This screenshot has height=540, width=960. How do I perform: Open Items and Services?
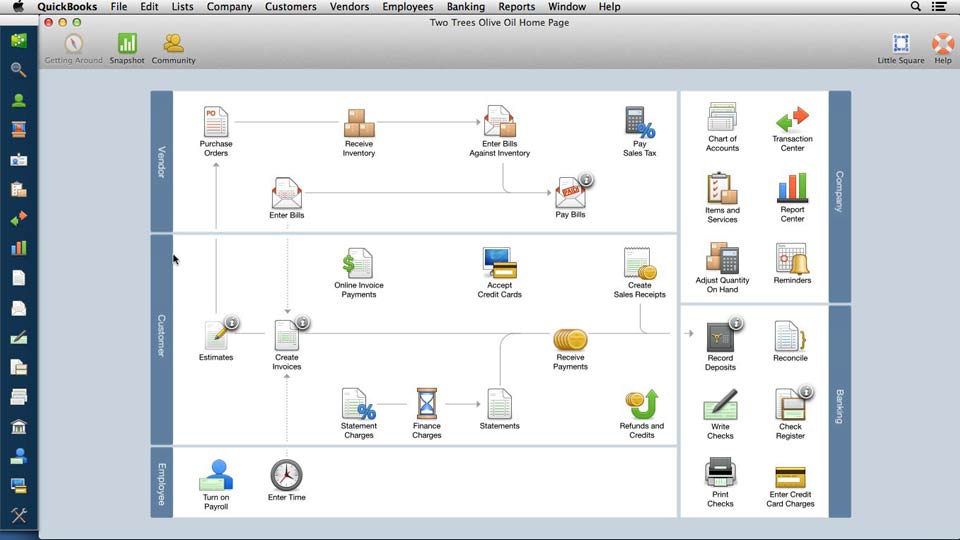[x=722, y=189]
